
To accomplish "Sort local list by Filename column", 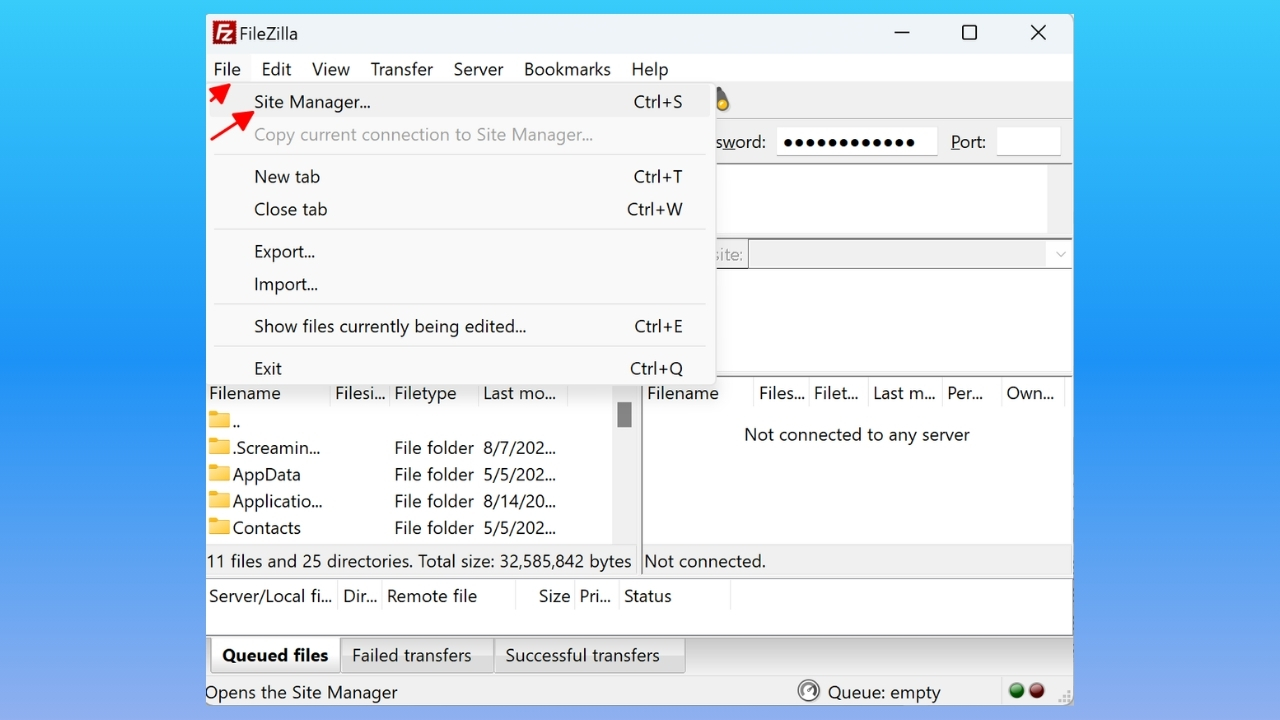I will [x=268, y=394].
